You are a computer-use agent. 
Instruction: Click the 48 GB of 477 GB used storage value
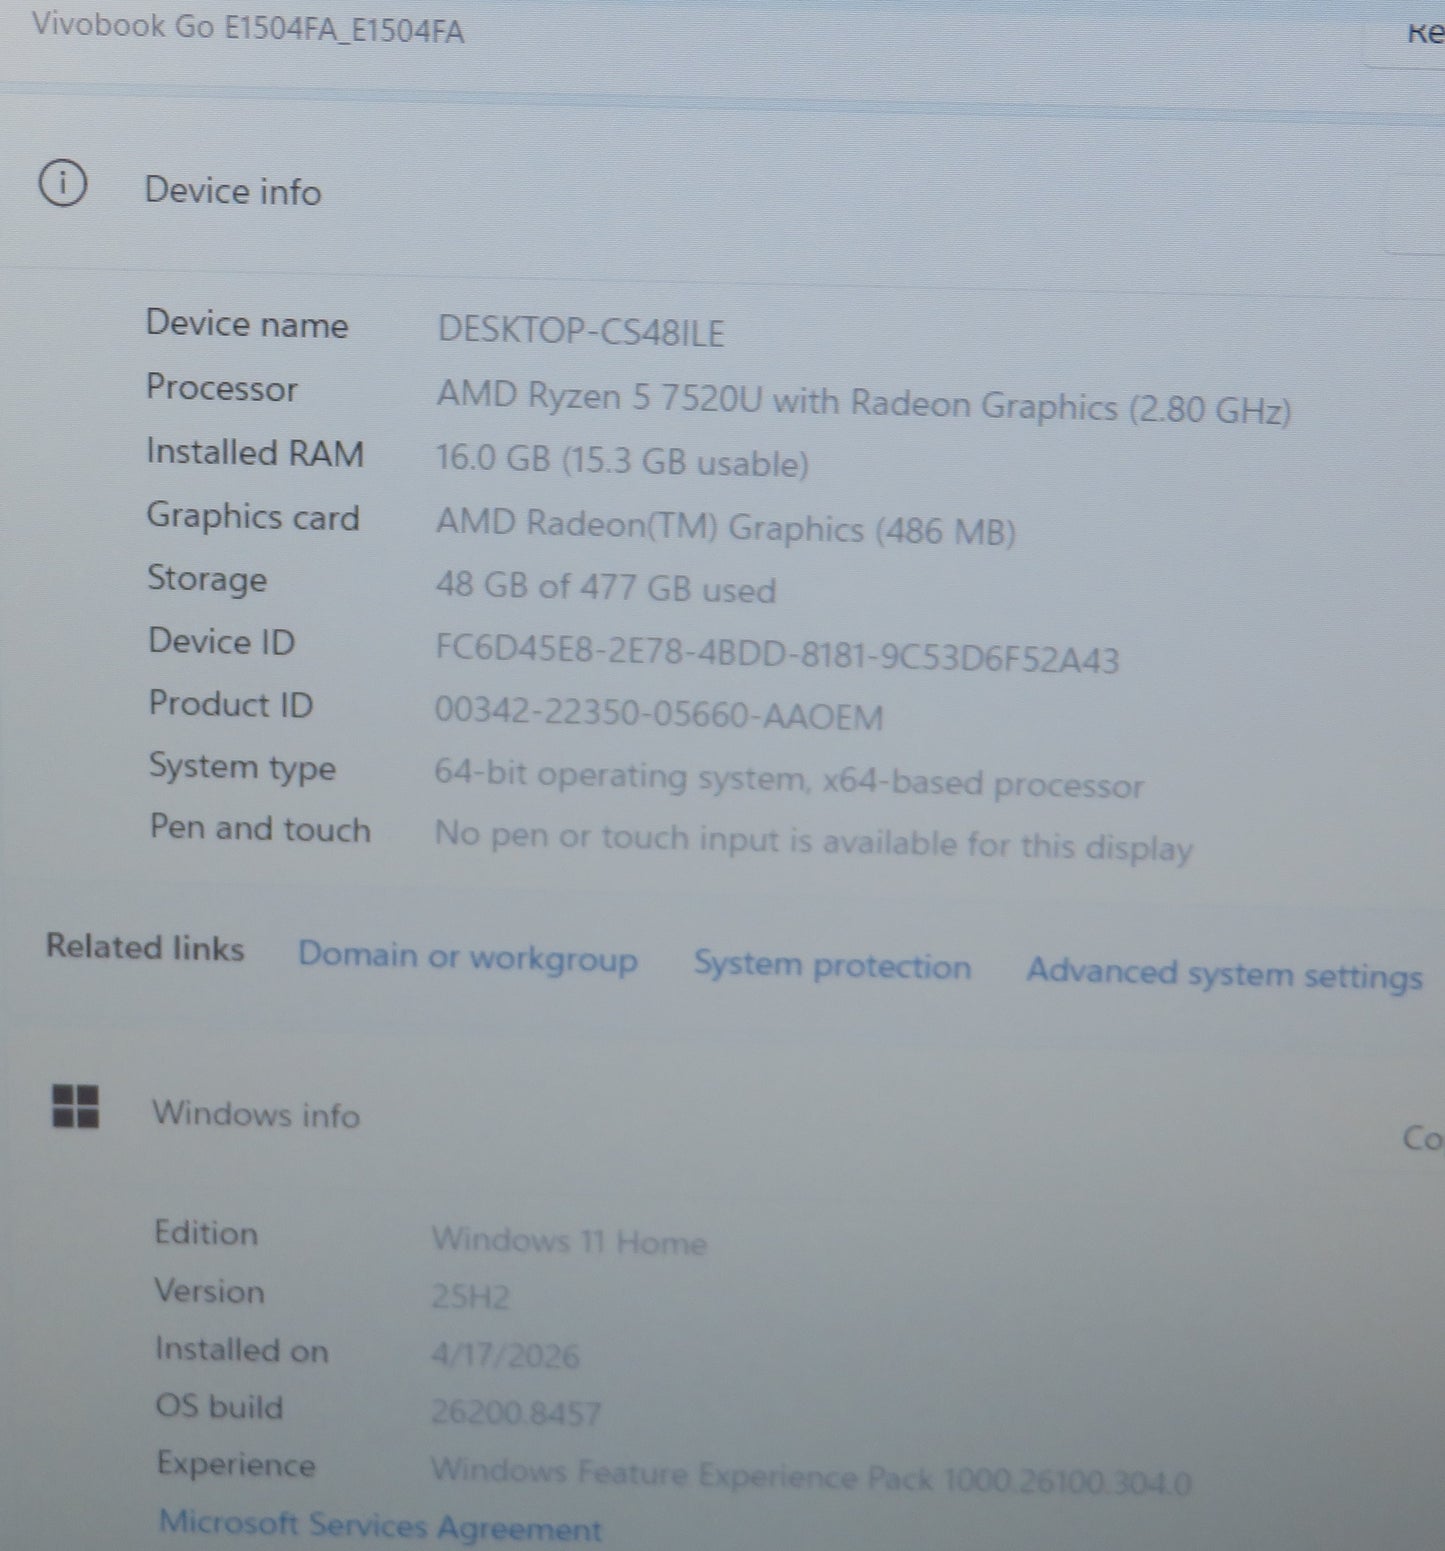tap(606, 587)
